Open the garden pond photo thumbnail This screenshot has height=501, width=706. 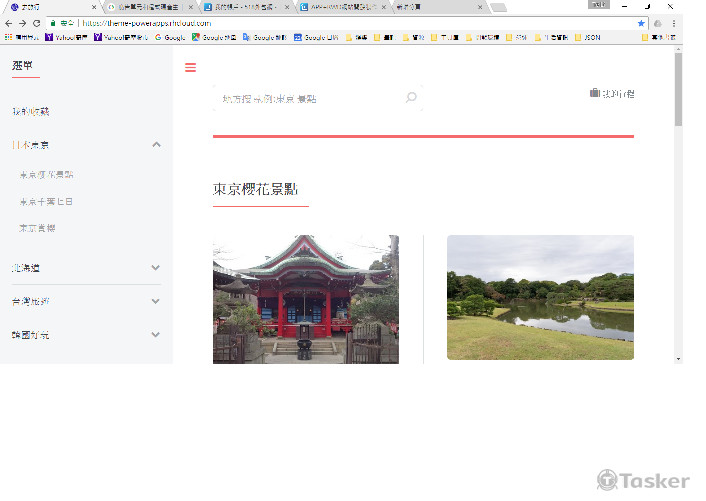[540, 297]
